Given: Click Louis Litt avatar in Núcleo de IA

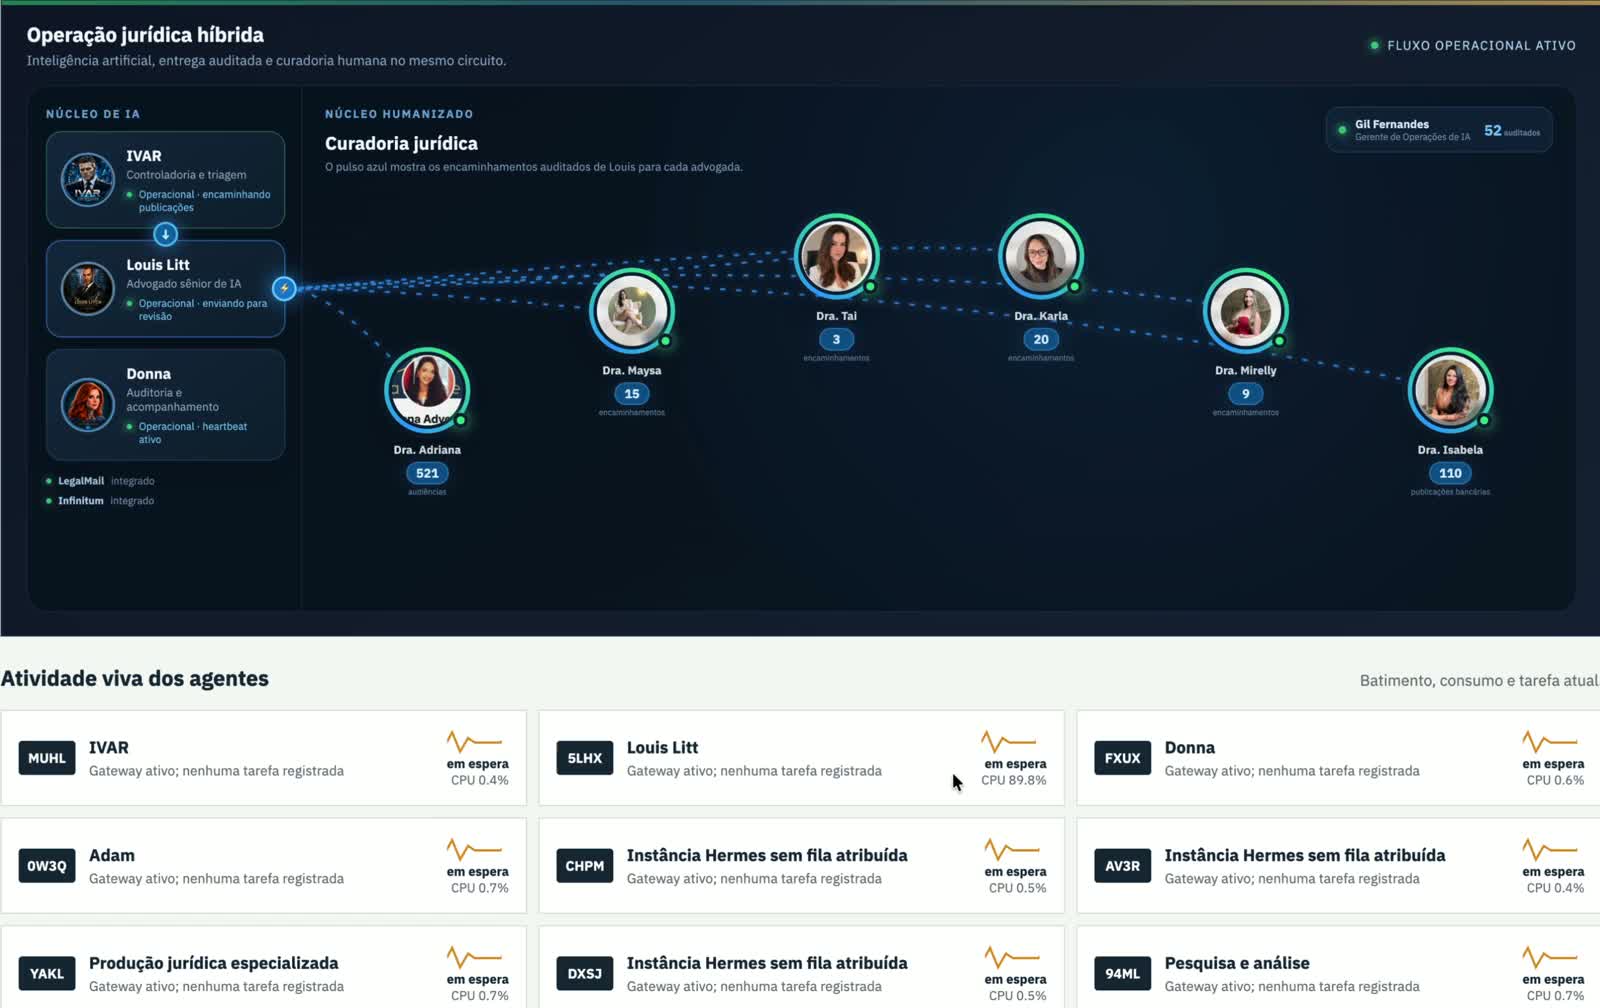Looking at the screenshot, I should click(x=88, y=289).
